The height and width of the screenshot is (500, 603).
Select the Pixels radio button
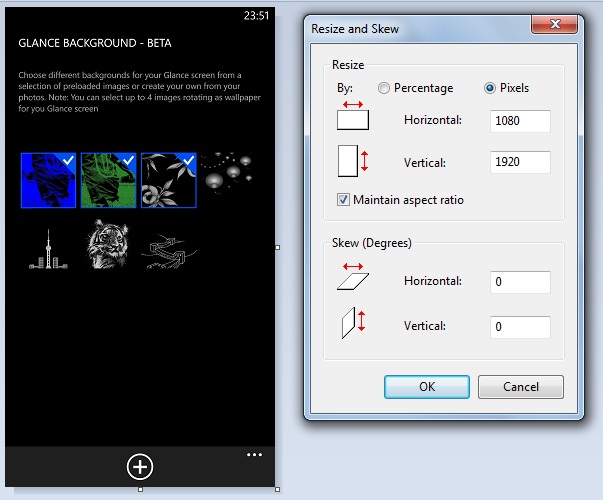click(x=490, y=88)
